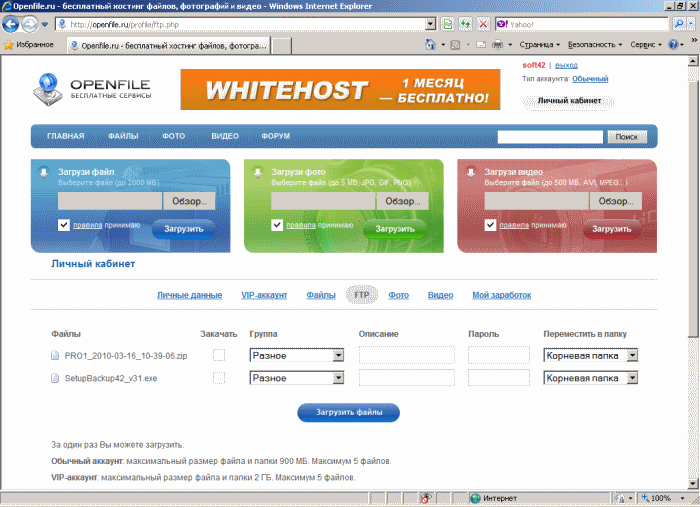Open search provider dropdown arrow
The image size is (700, 507).
coord(692,24)
